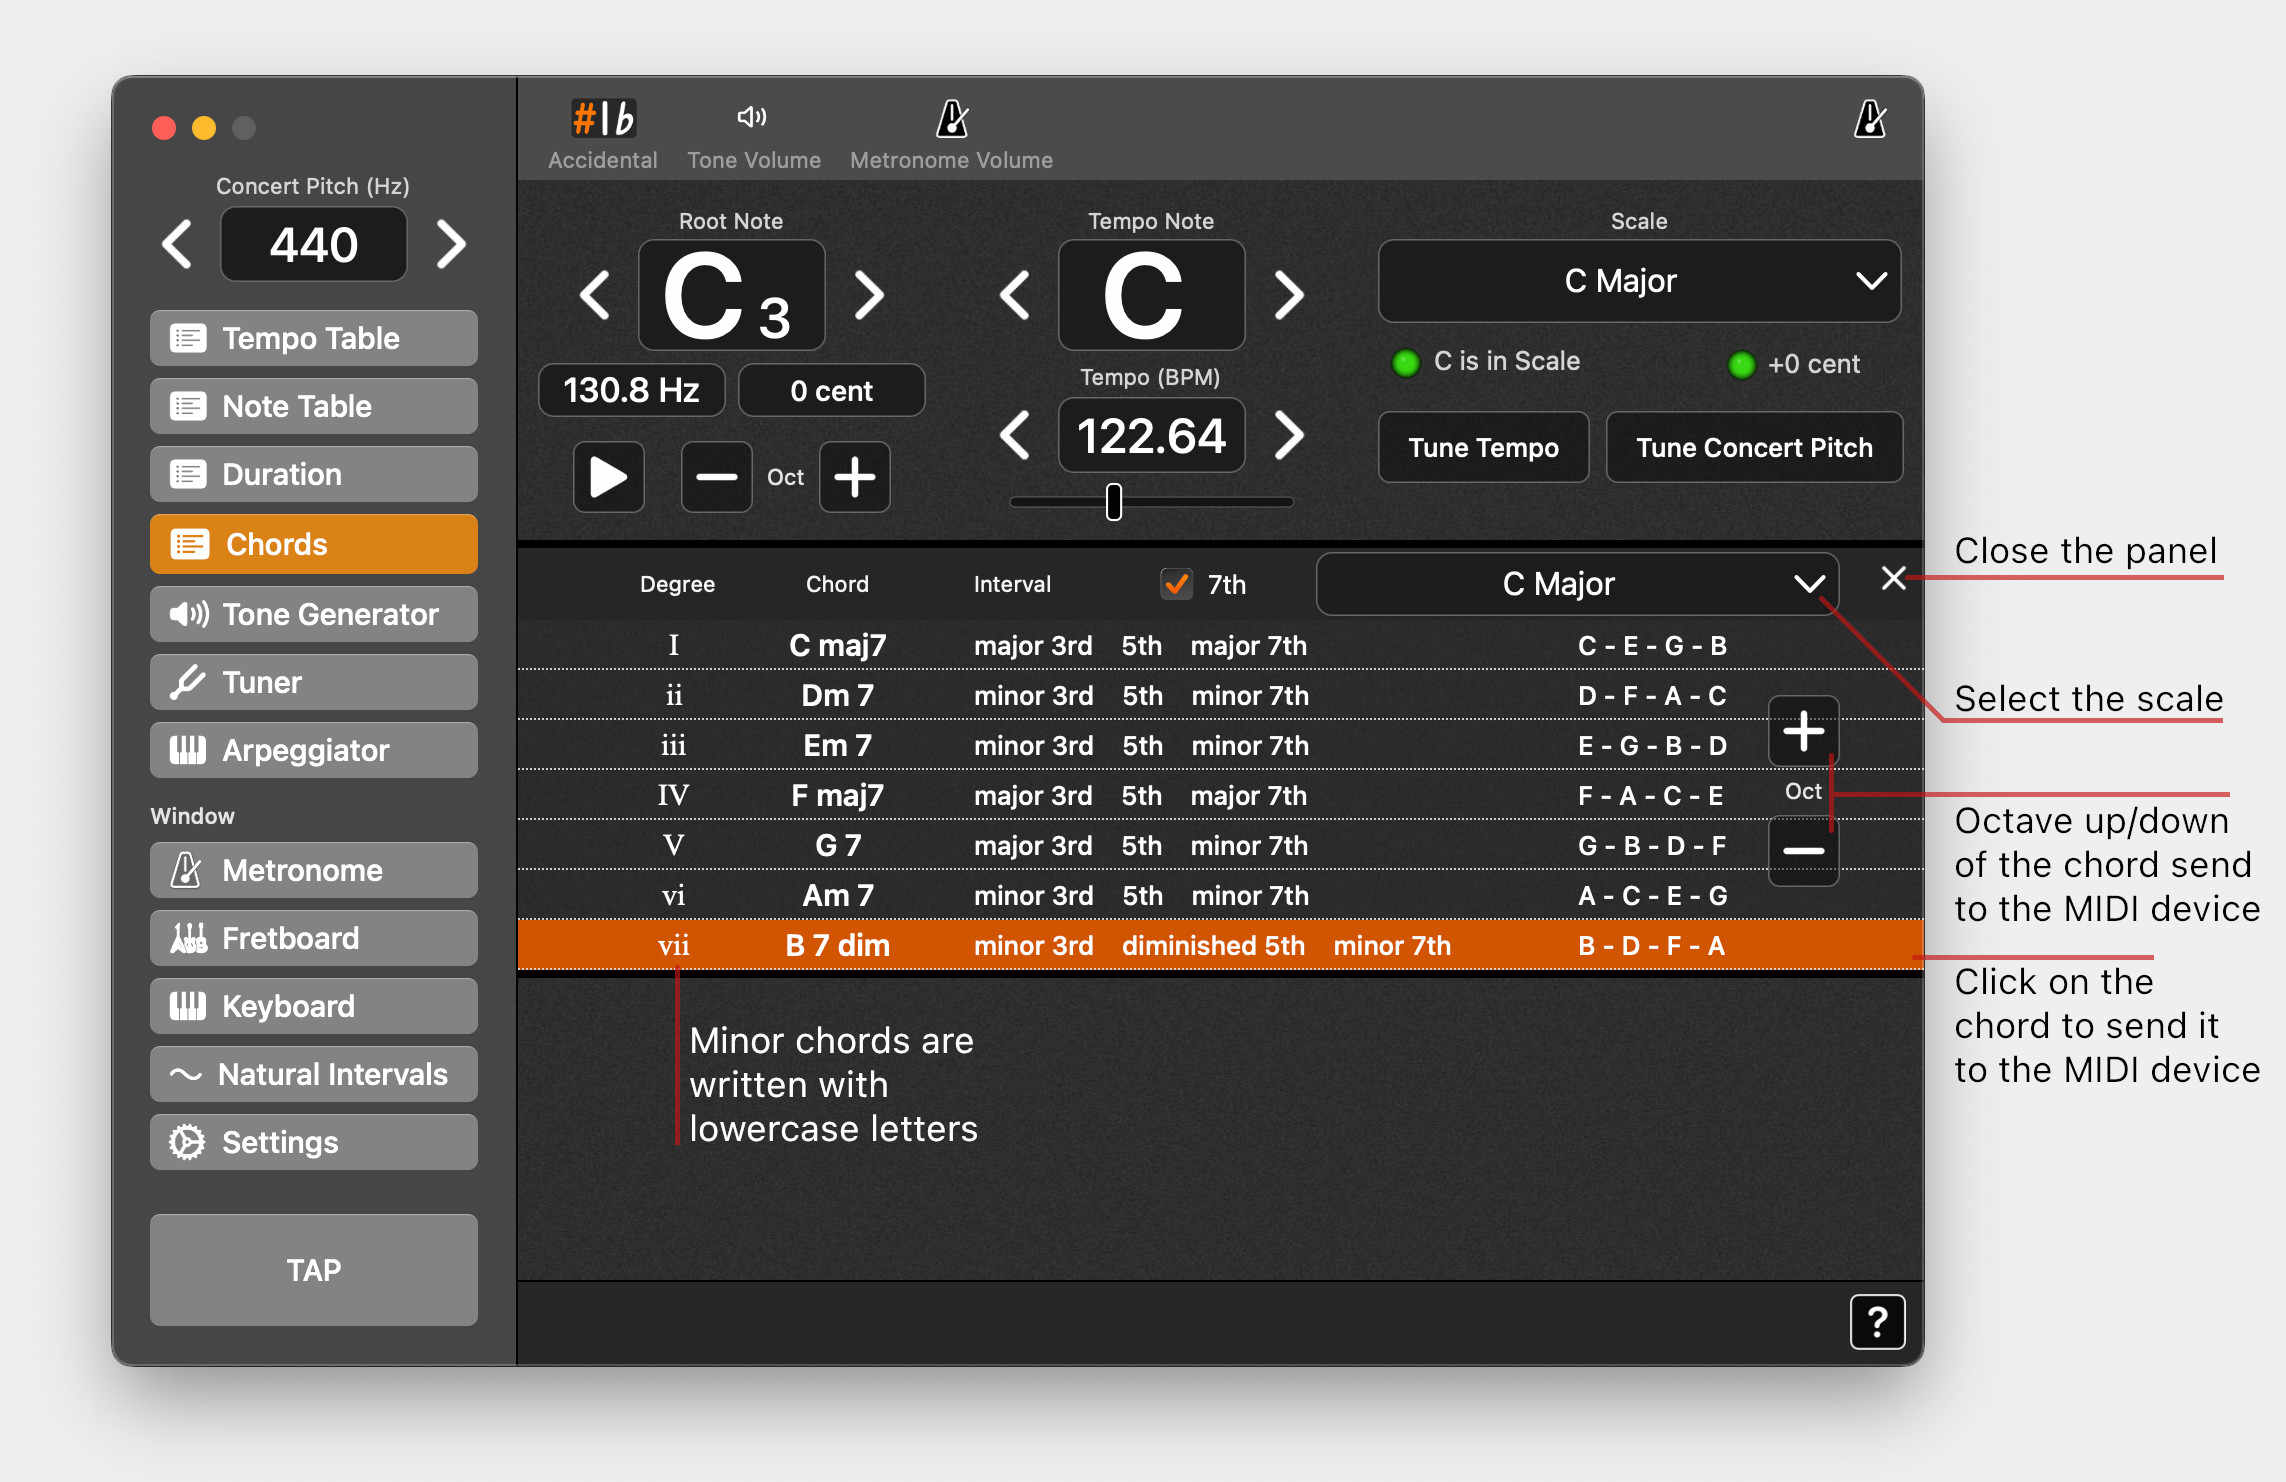Send the Em 7 chord row
Image resolution: width=2286 pixels, height=1482 pixels.
point(1220,745)
